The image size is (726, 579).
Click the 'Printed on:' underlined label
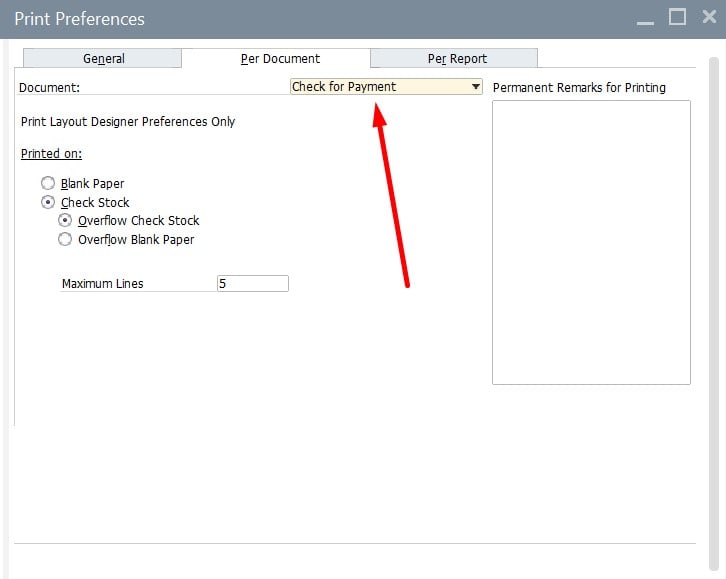pos(51,154)
